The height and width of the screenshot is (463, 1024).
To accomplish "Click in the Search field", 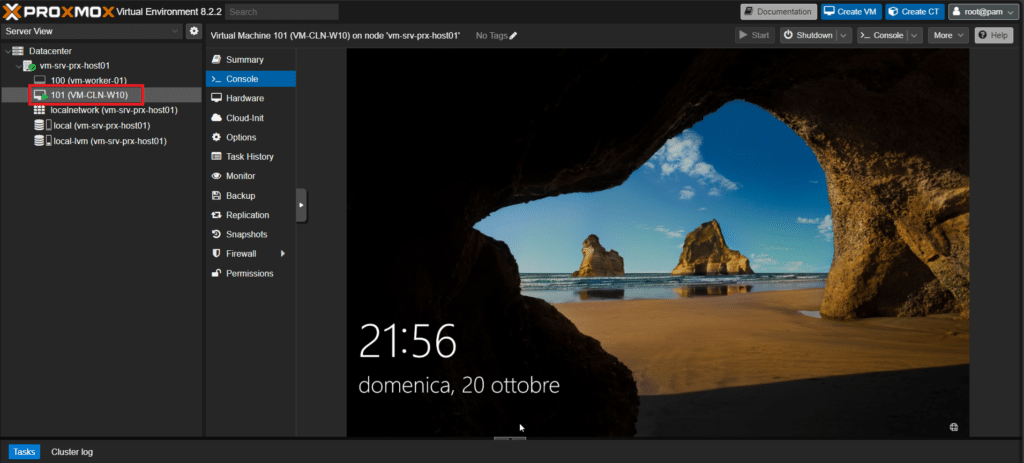I will [281, 12].
